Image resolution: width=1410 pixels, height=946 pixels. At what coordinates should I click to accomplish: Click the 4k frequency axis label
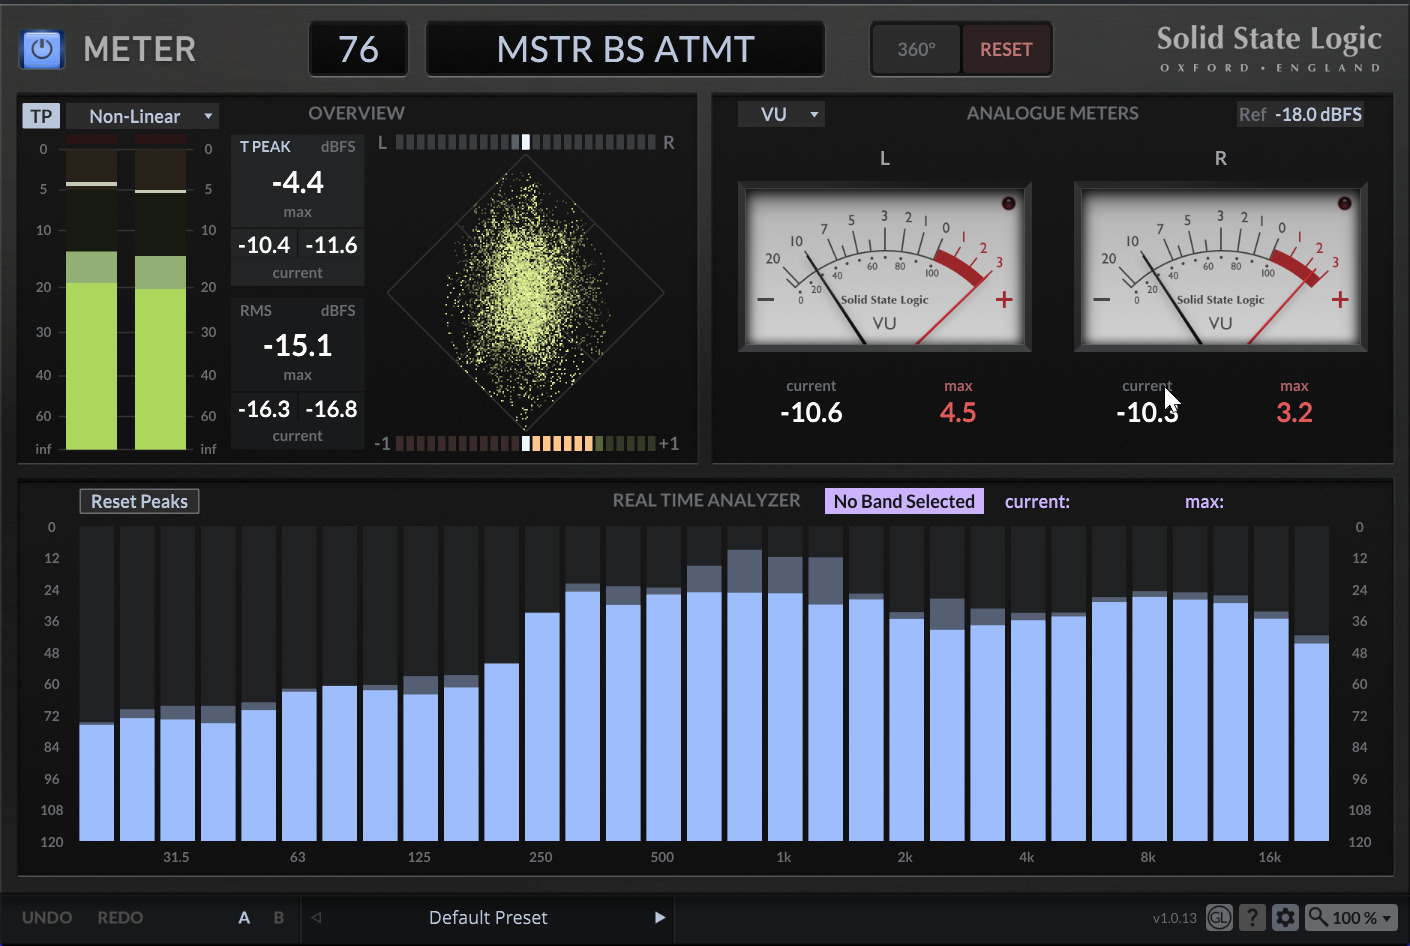click(1027, 857)
